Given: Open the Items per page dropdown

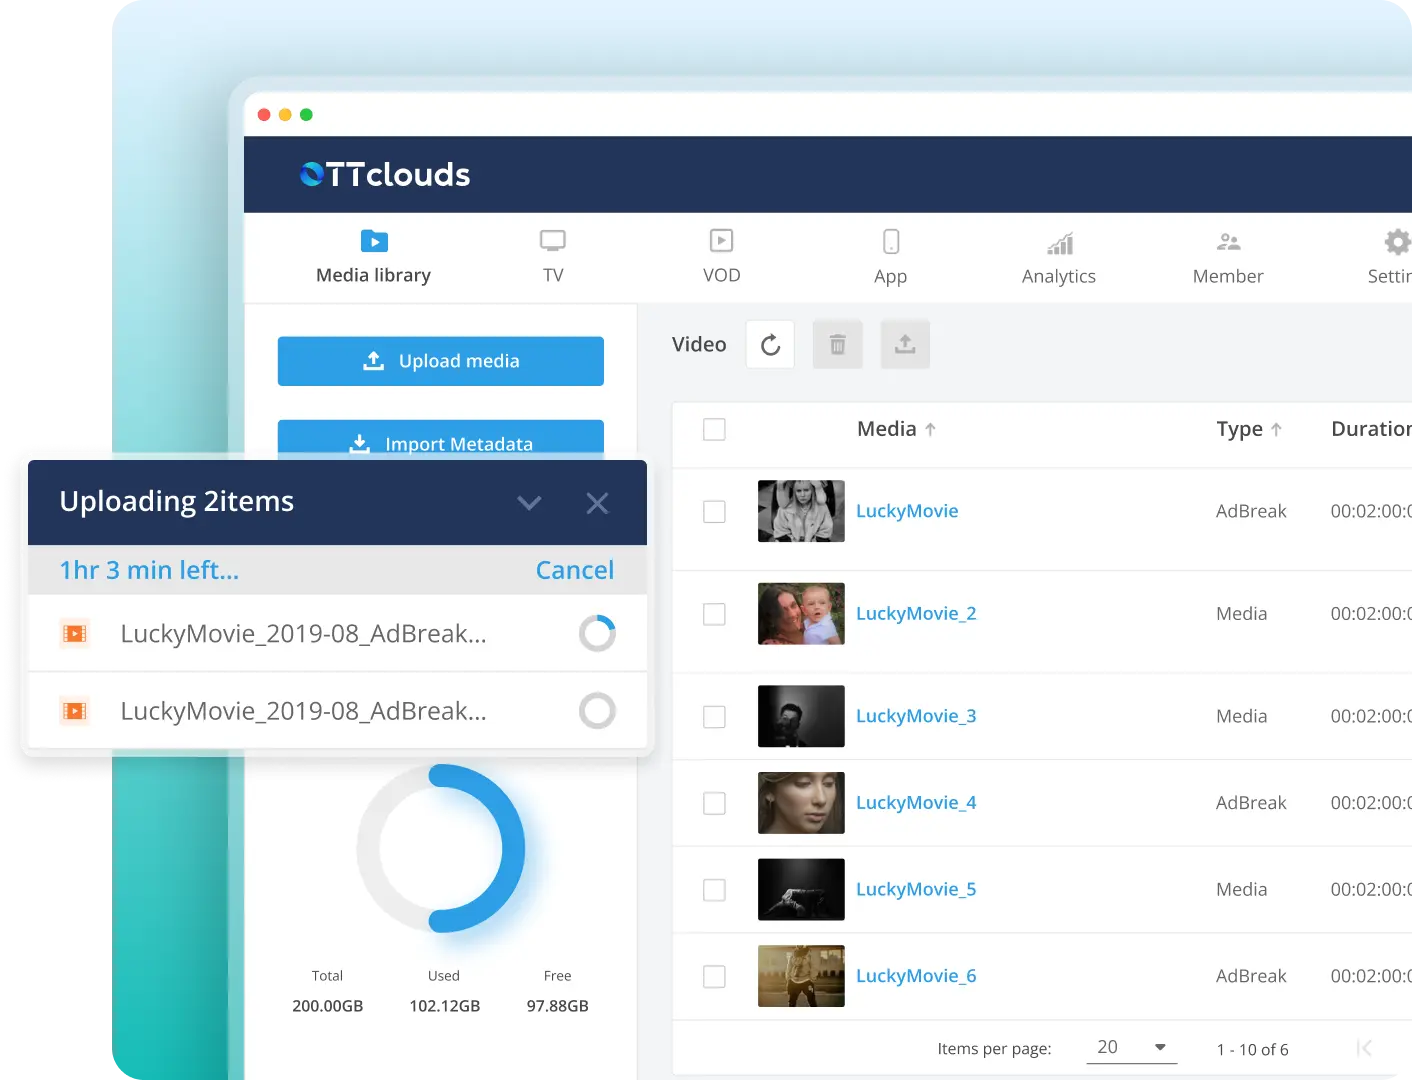Looking at the screenshot, I should coord(1131,1047).
